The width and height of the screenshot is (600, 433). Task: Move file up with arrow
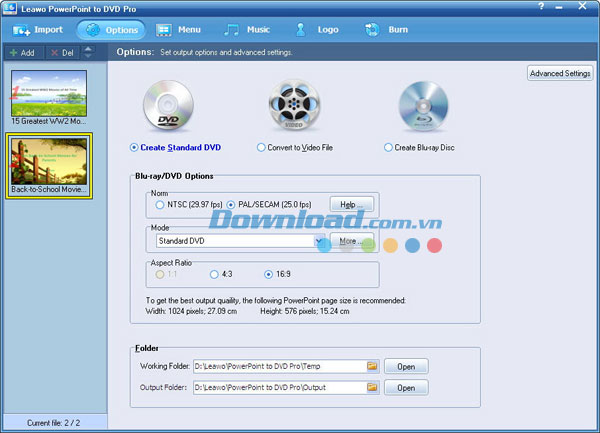(88, 49)
